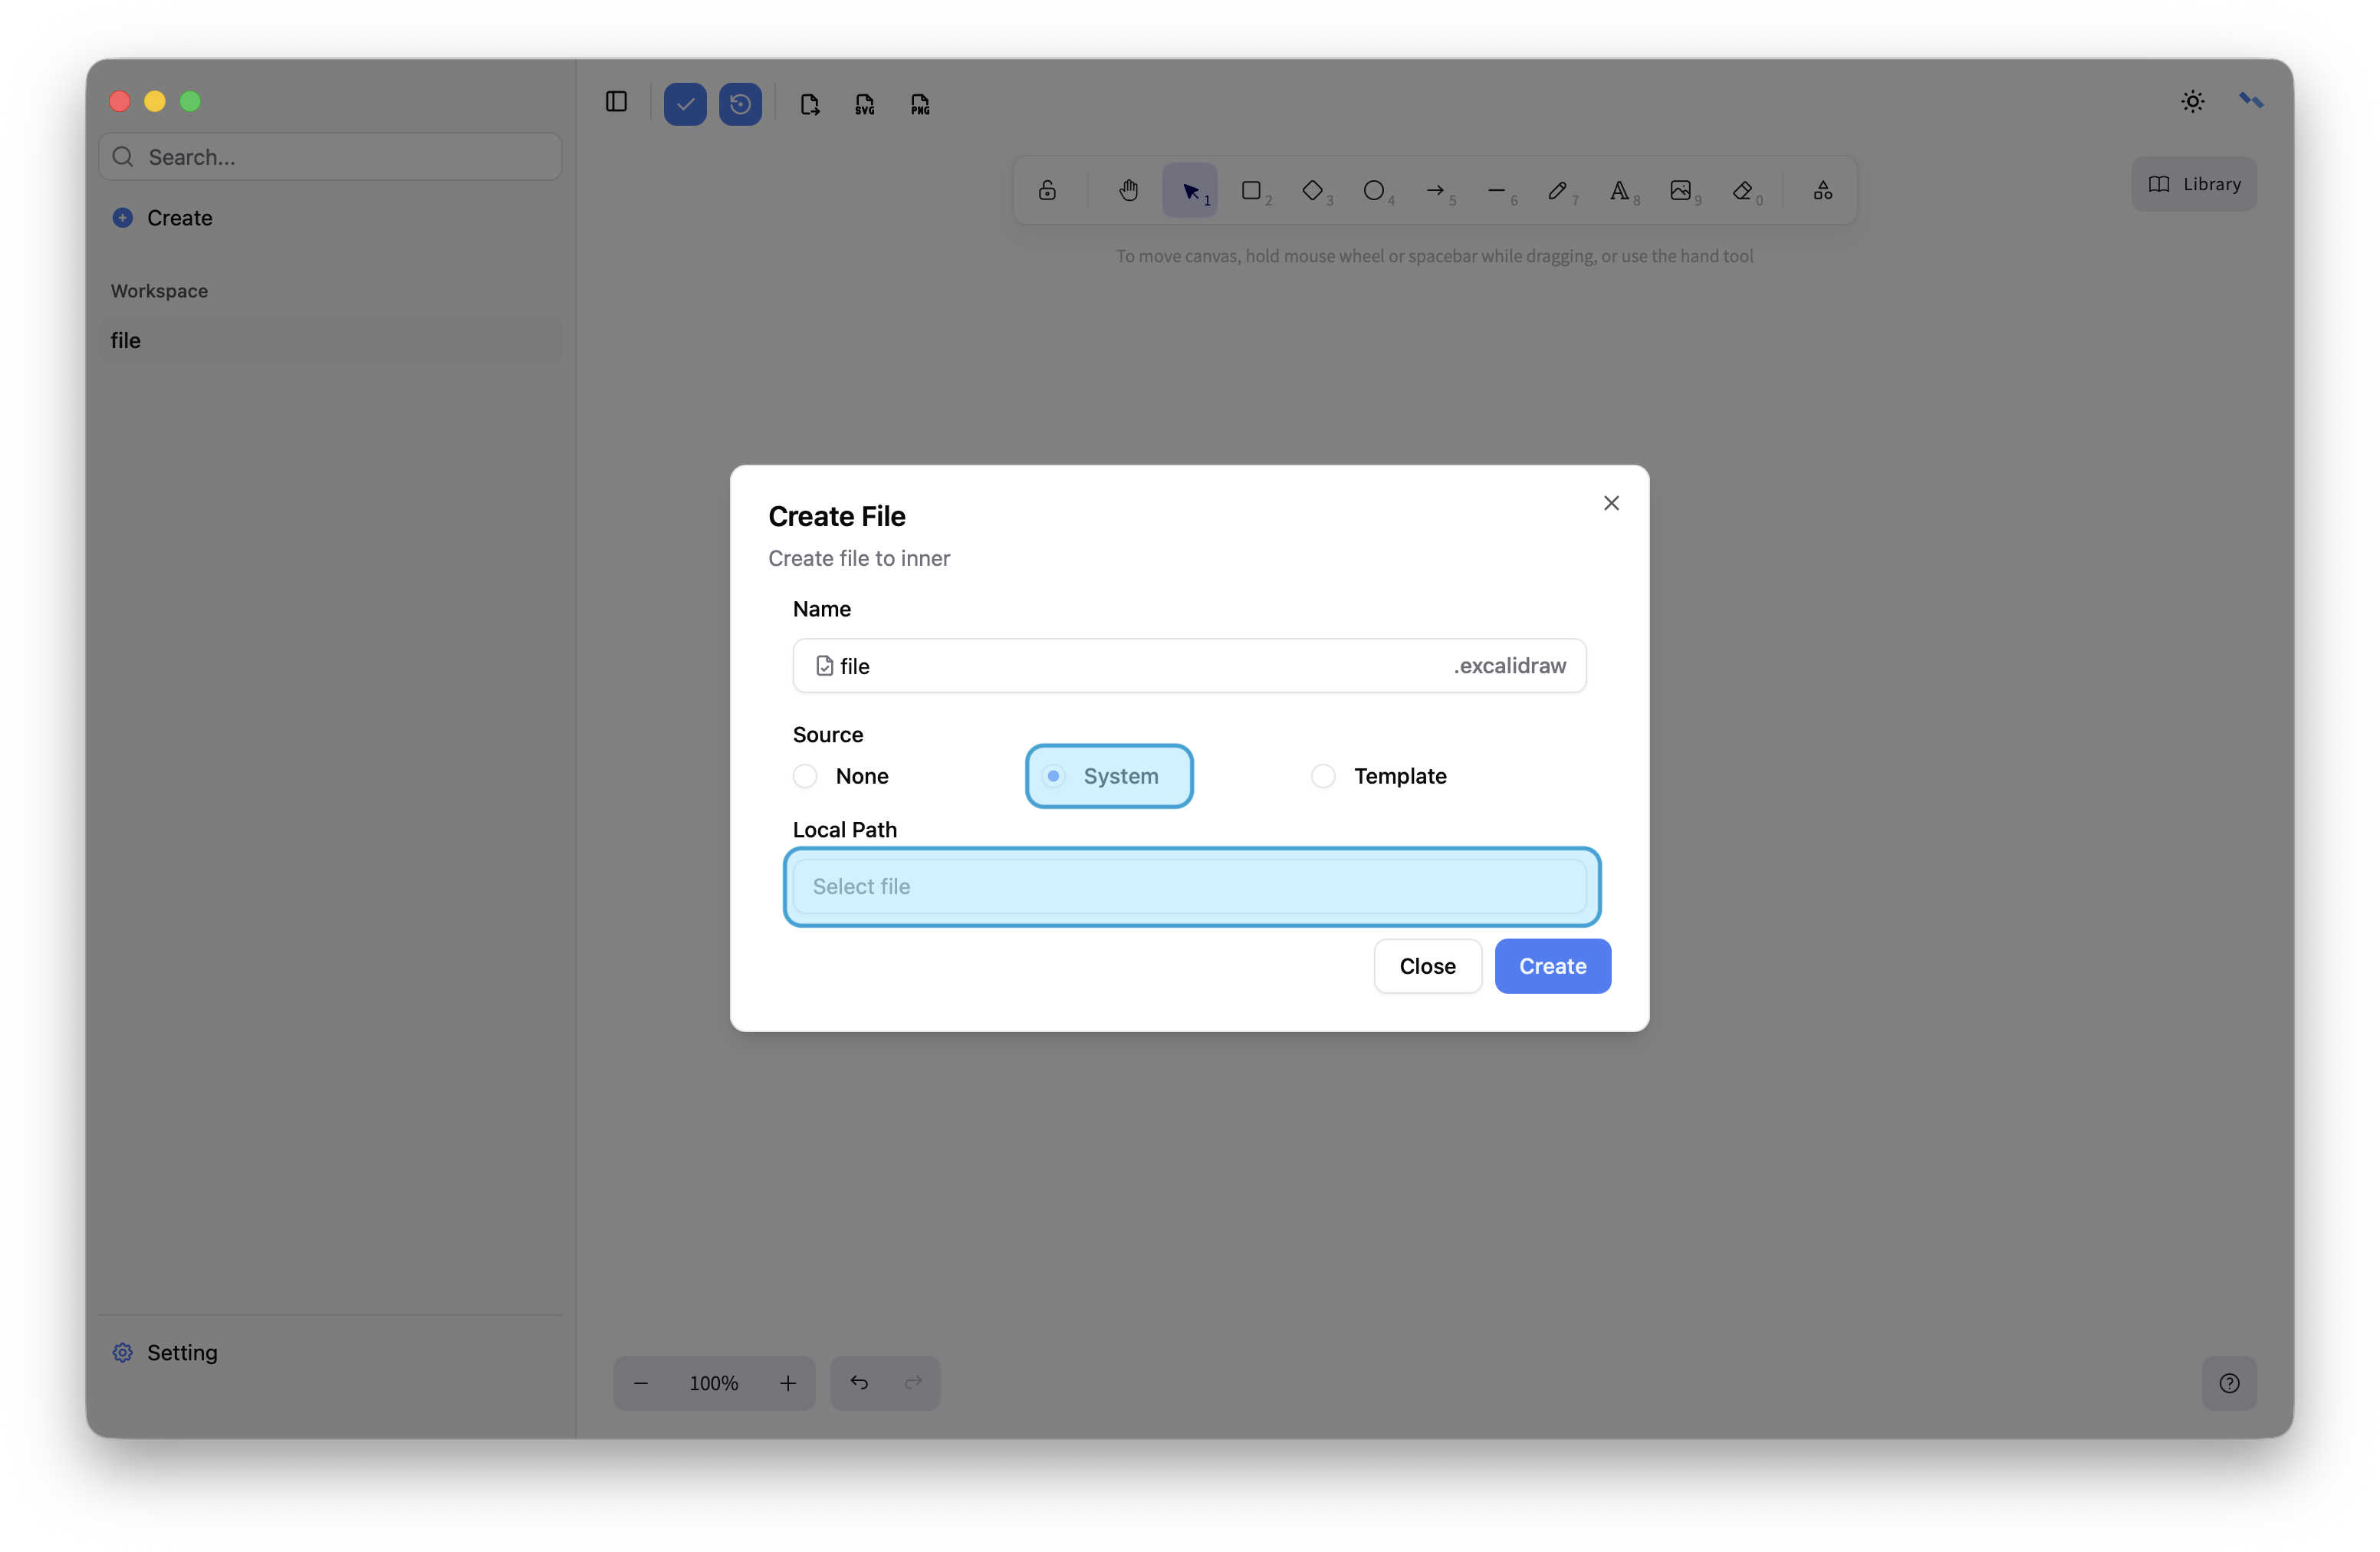Image resolution: width=2380 pixels, height=1552 pixels.
Task: Click the Export to PNG icon
Action: tap(920, 104)
